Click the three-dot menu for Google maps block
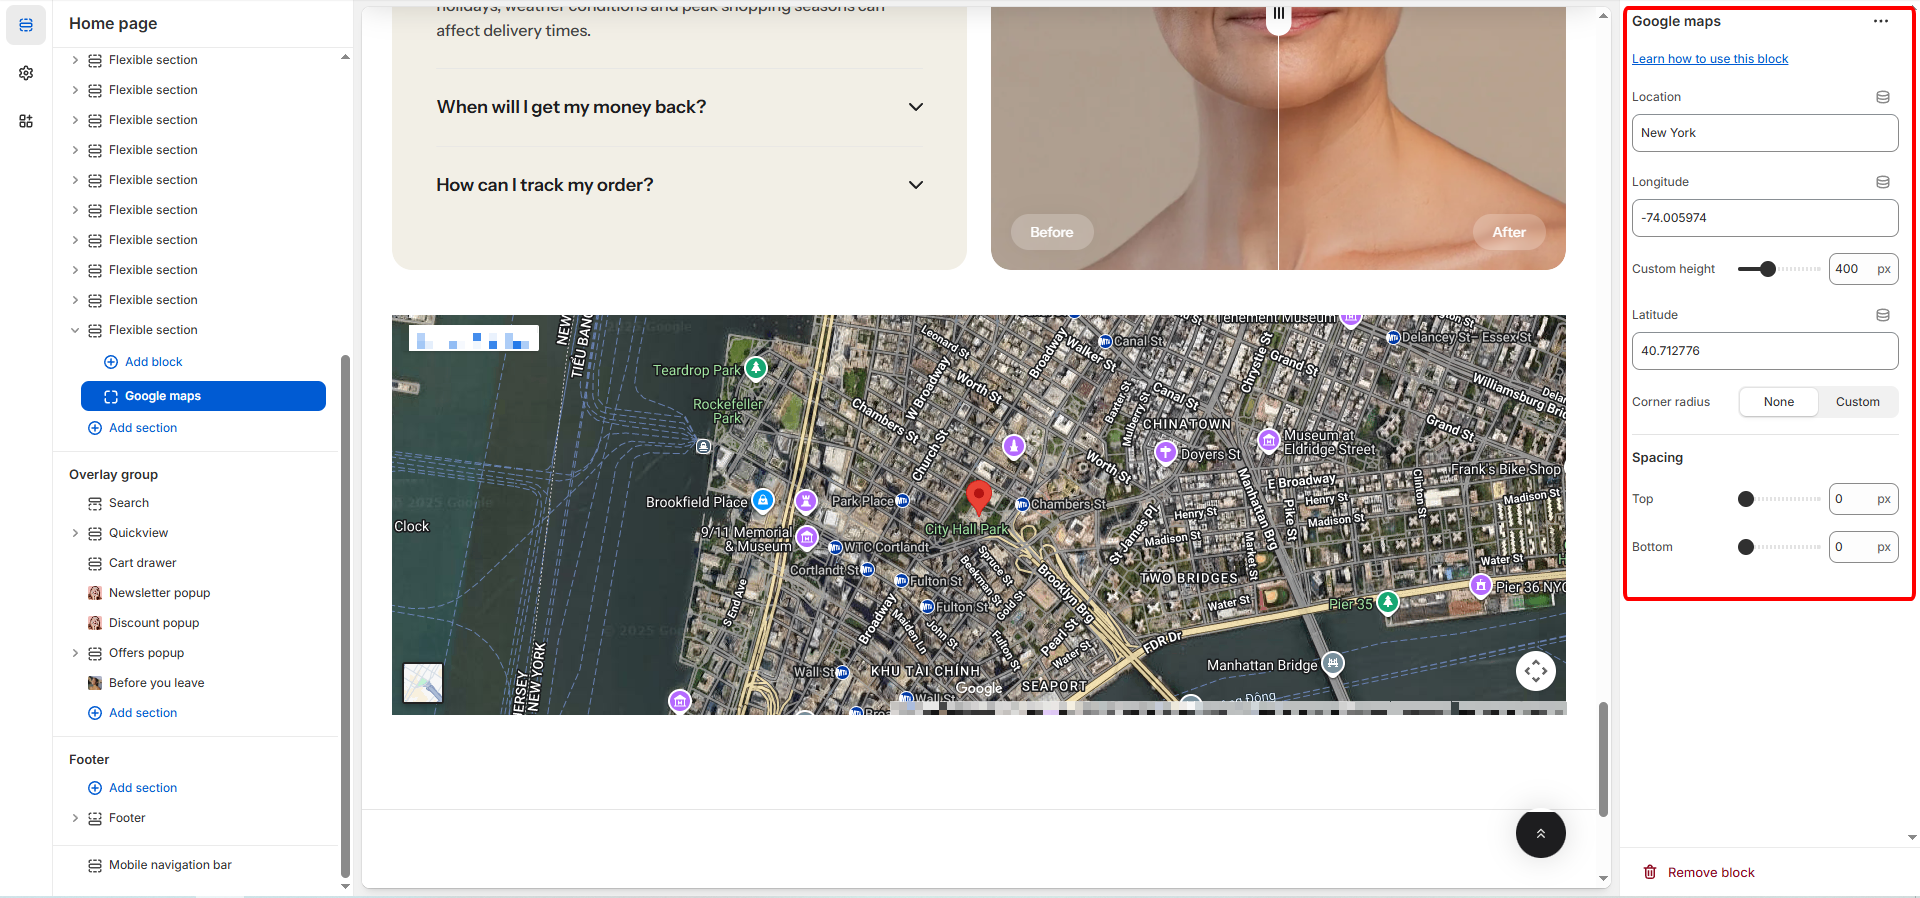 pos(1880,21)
